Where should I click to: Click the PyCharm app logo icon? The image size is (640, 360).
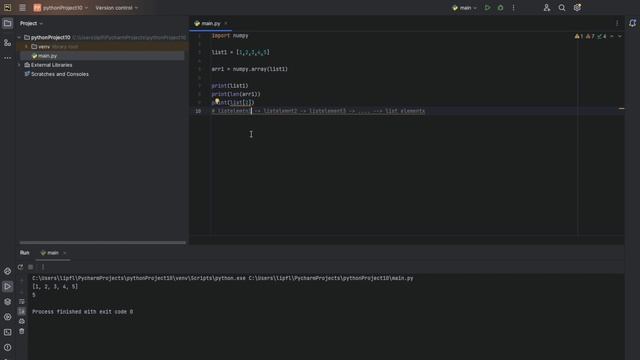[x=7, y=8]
